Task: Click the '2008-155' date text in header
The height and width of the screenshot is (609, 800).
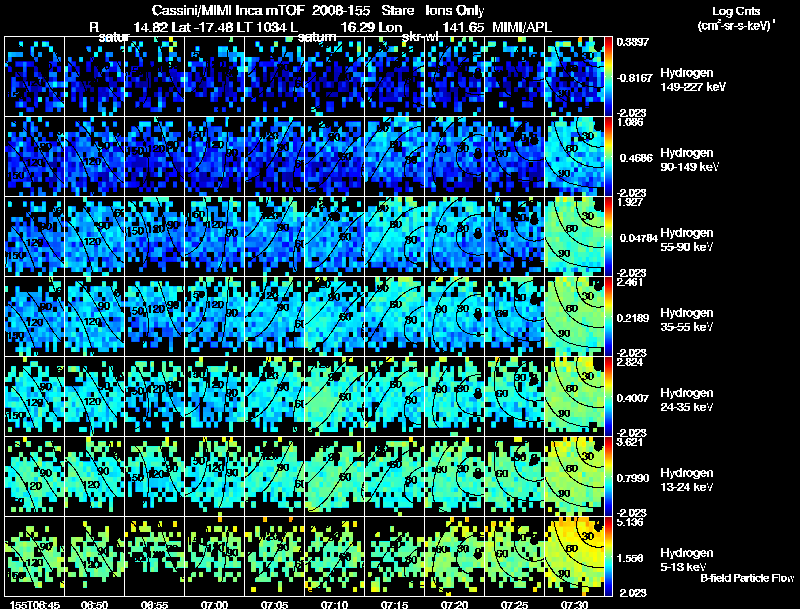Action: click(341, 11)
